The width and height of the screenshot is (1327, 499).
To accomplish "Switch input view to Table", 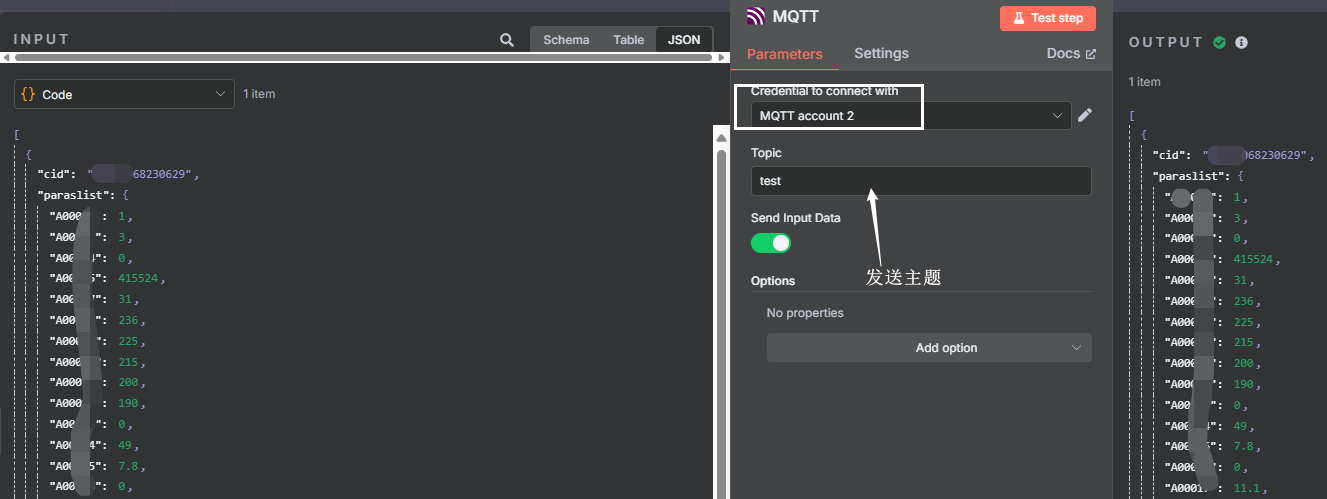I will point(628,40).
